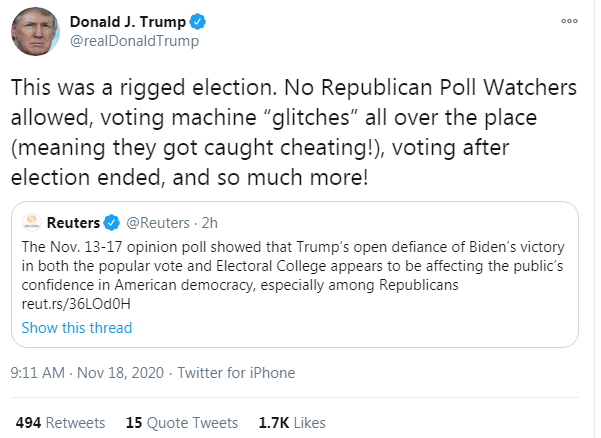Open the reut.rs/36LOd0H link

click(x=76, y=304)
